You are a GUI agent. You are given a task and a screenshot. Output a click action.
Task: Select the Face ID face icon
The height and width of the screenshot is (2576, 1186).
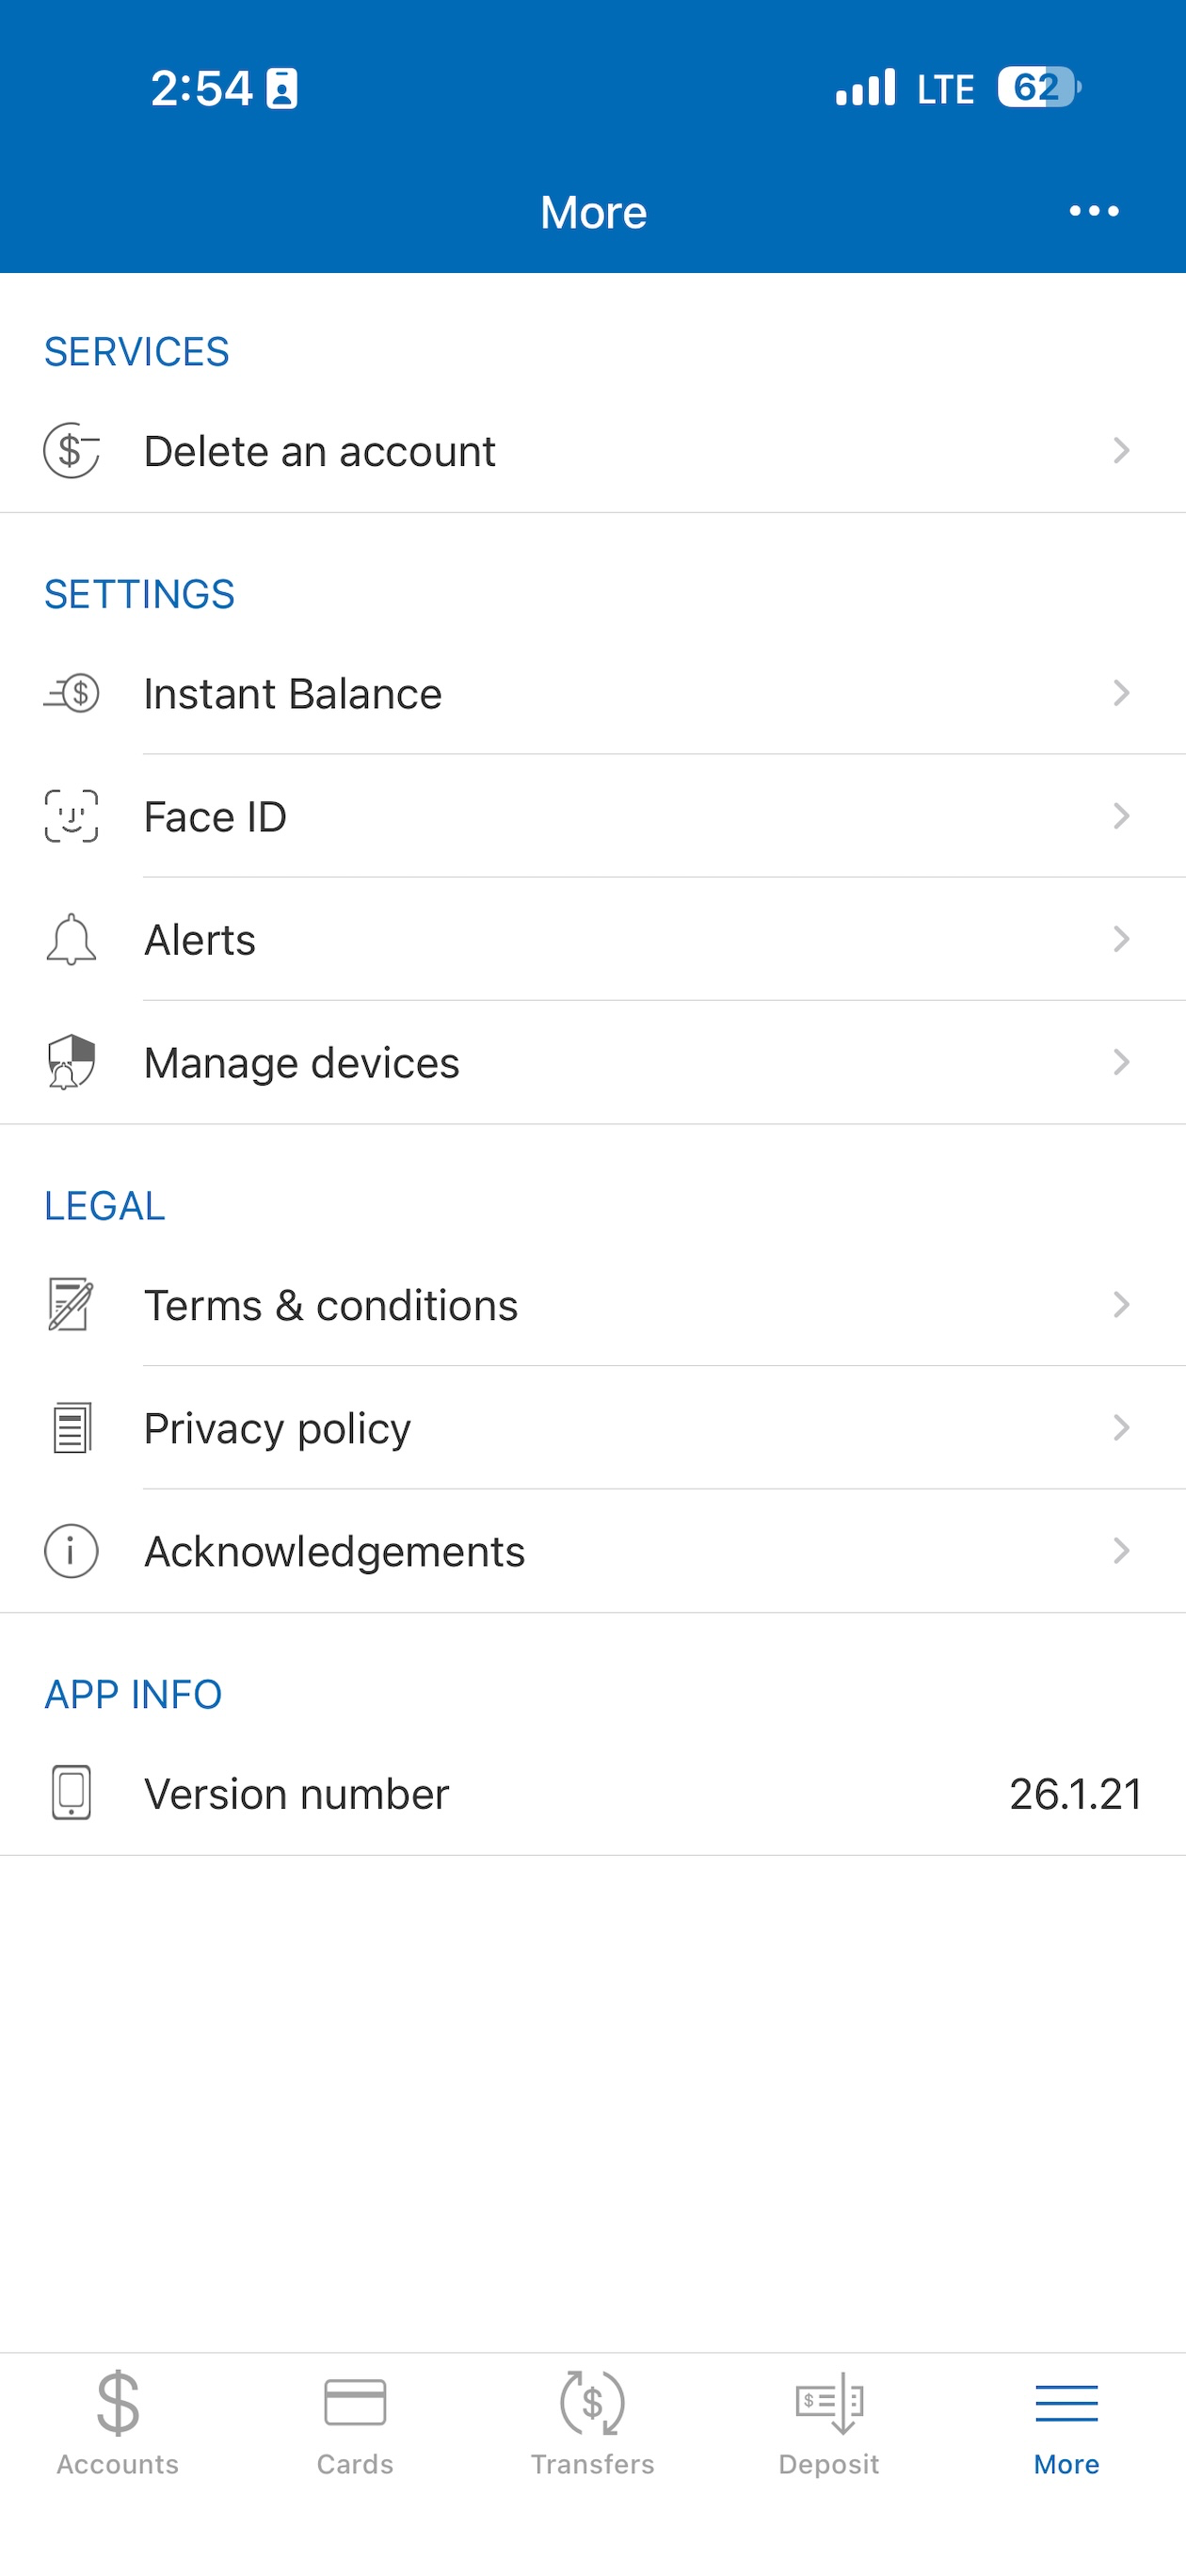[x=71, y=816]
